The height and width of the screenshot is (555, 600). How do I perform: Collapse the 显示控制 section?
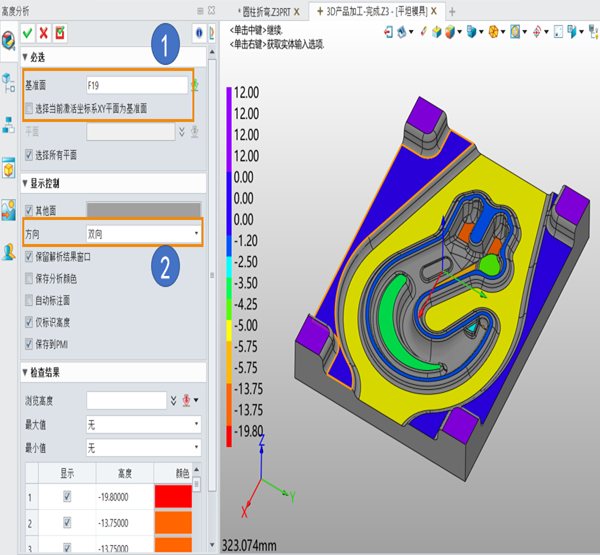click(25, 183)
